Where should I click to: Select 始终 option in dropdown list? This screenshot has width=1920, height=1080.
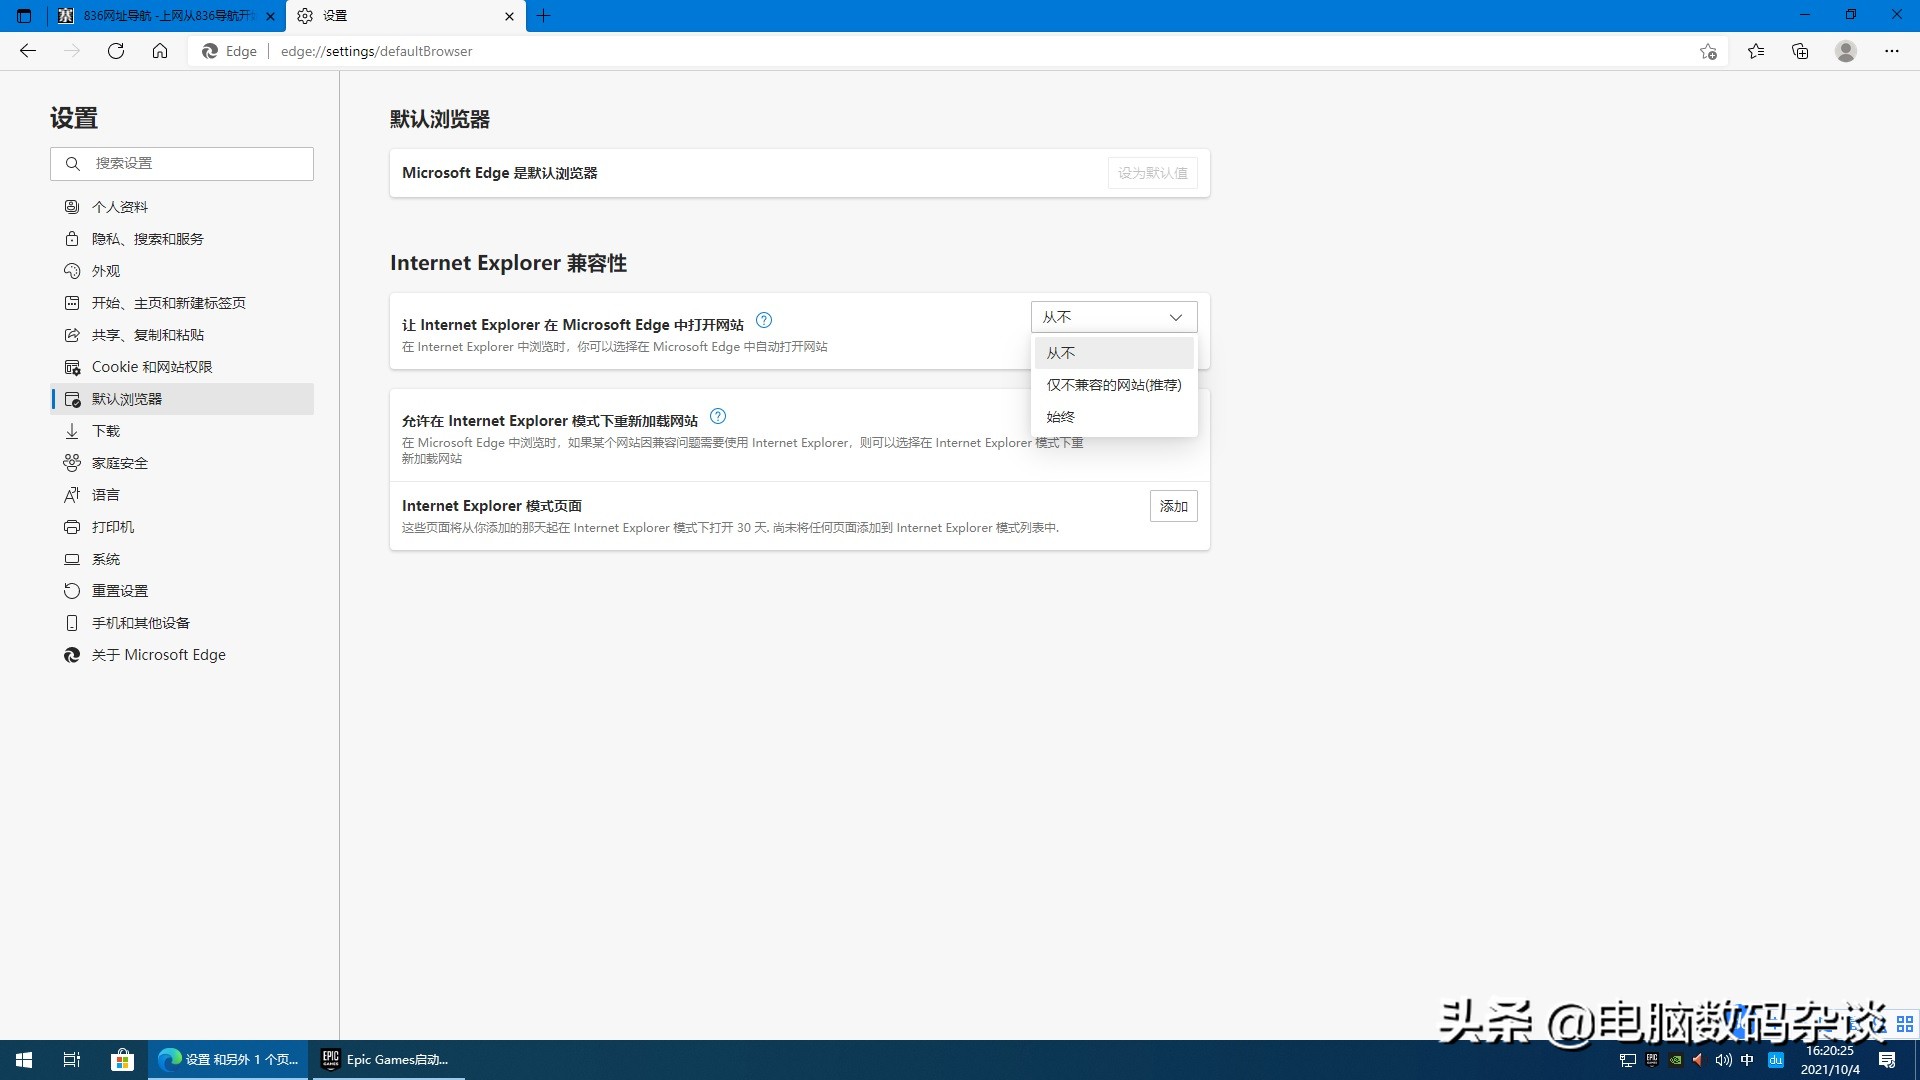[x=1061, y=417]
